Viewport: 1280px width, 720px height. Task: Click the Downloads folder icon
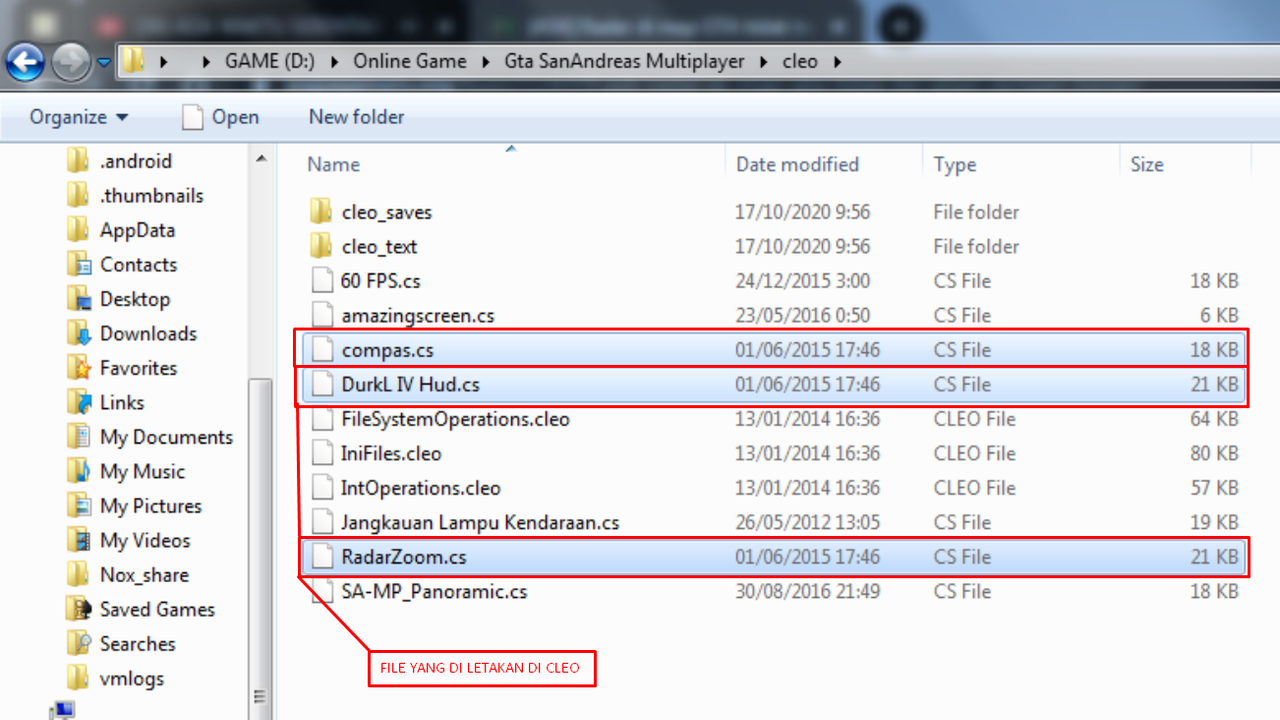[x=79, y=333]
